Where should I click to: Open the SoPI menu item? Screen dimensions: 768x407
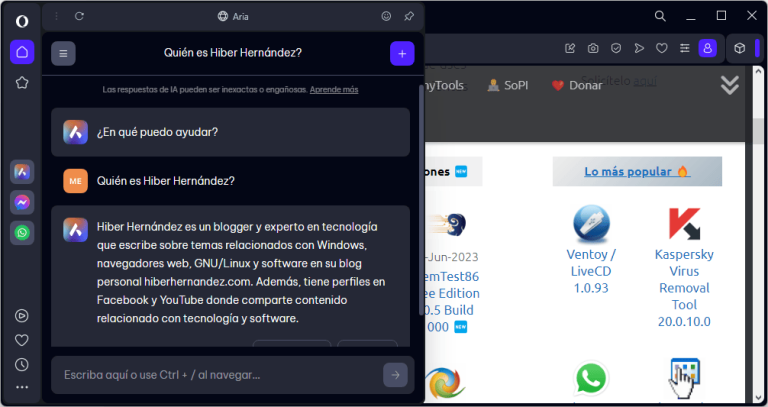click(507, 86)
